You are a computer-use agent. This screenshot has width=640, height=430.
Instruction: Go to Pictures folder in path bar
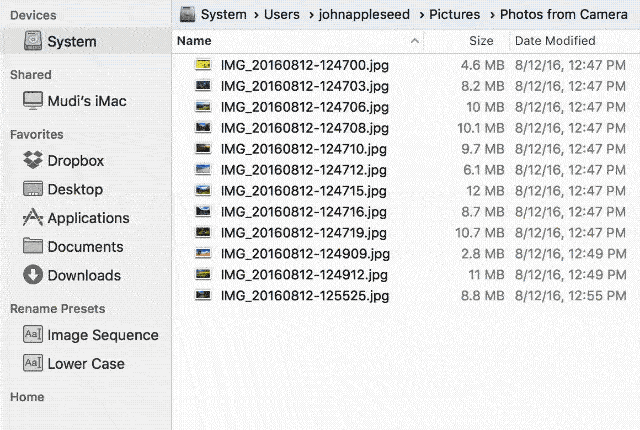[x=454, y=14]
